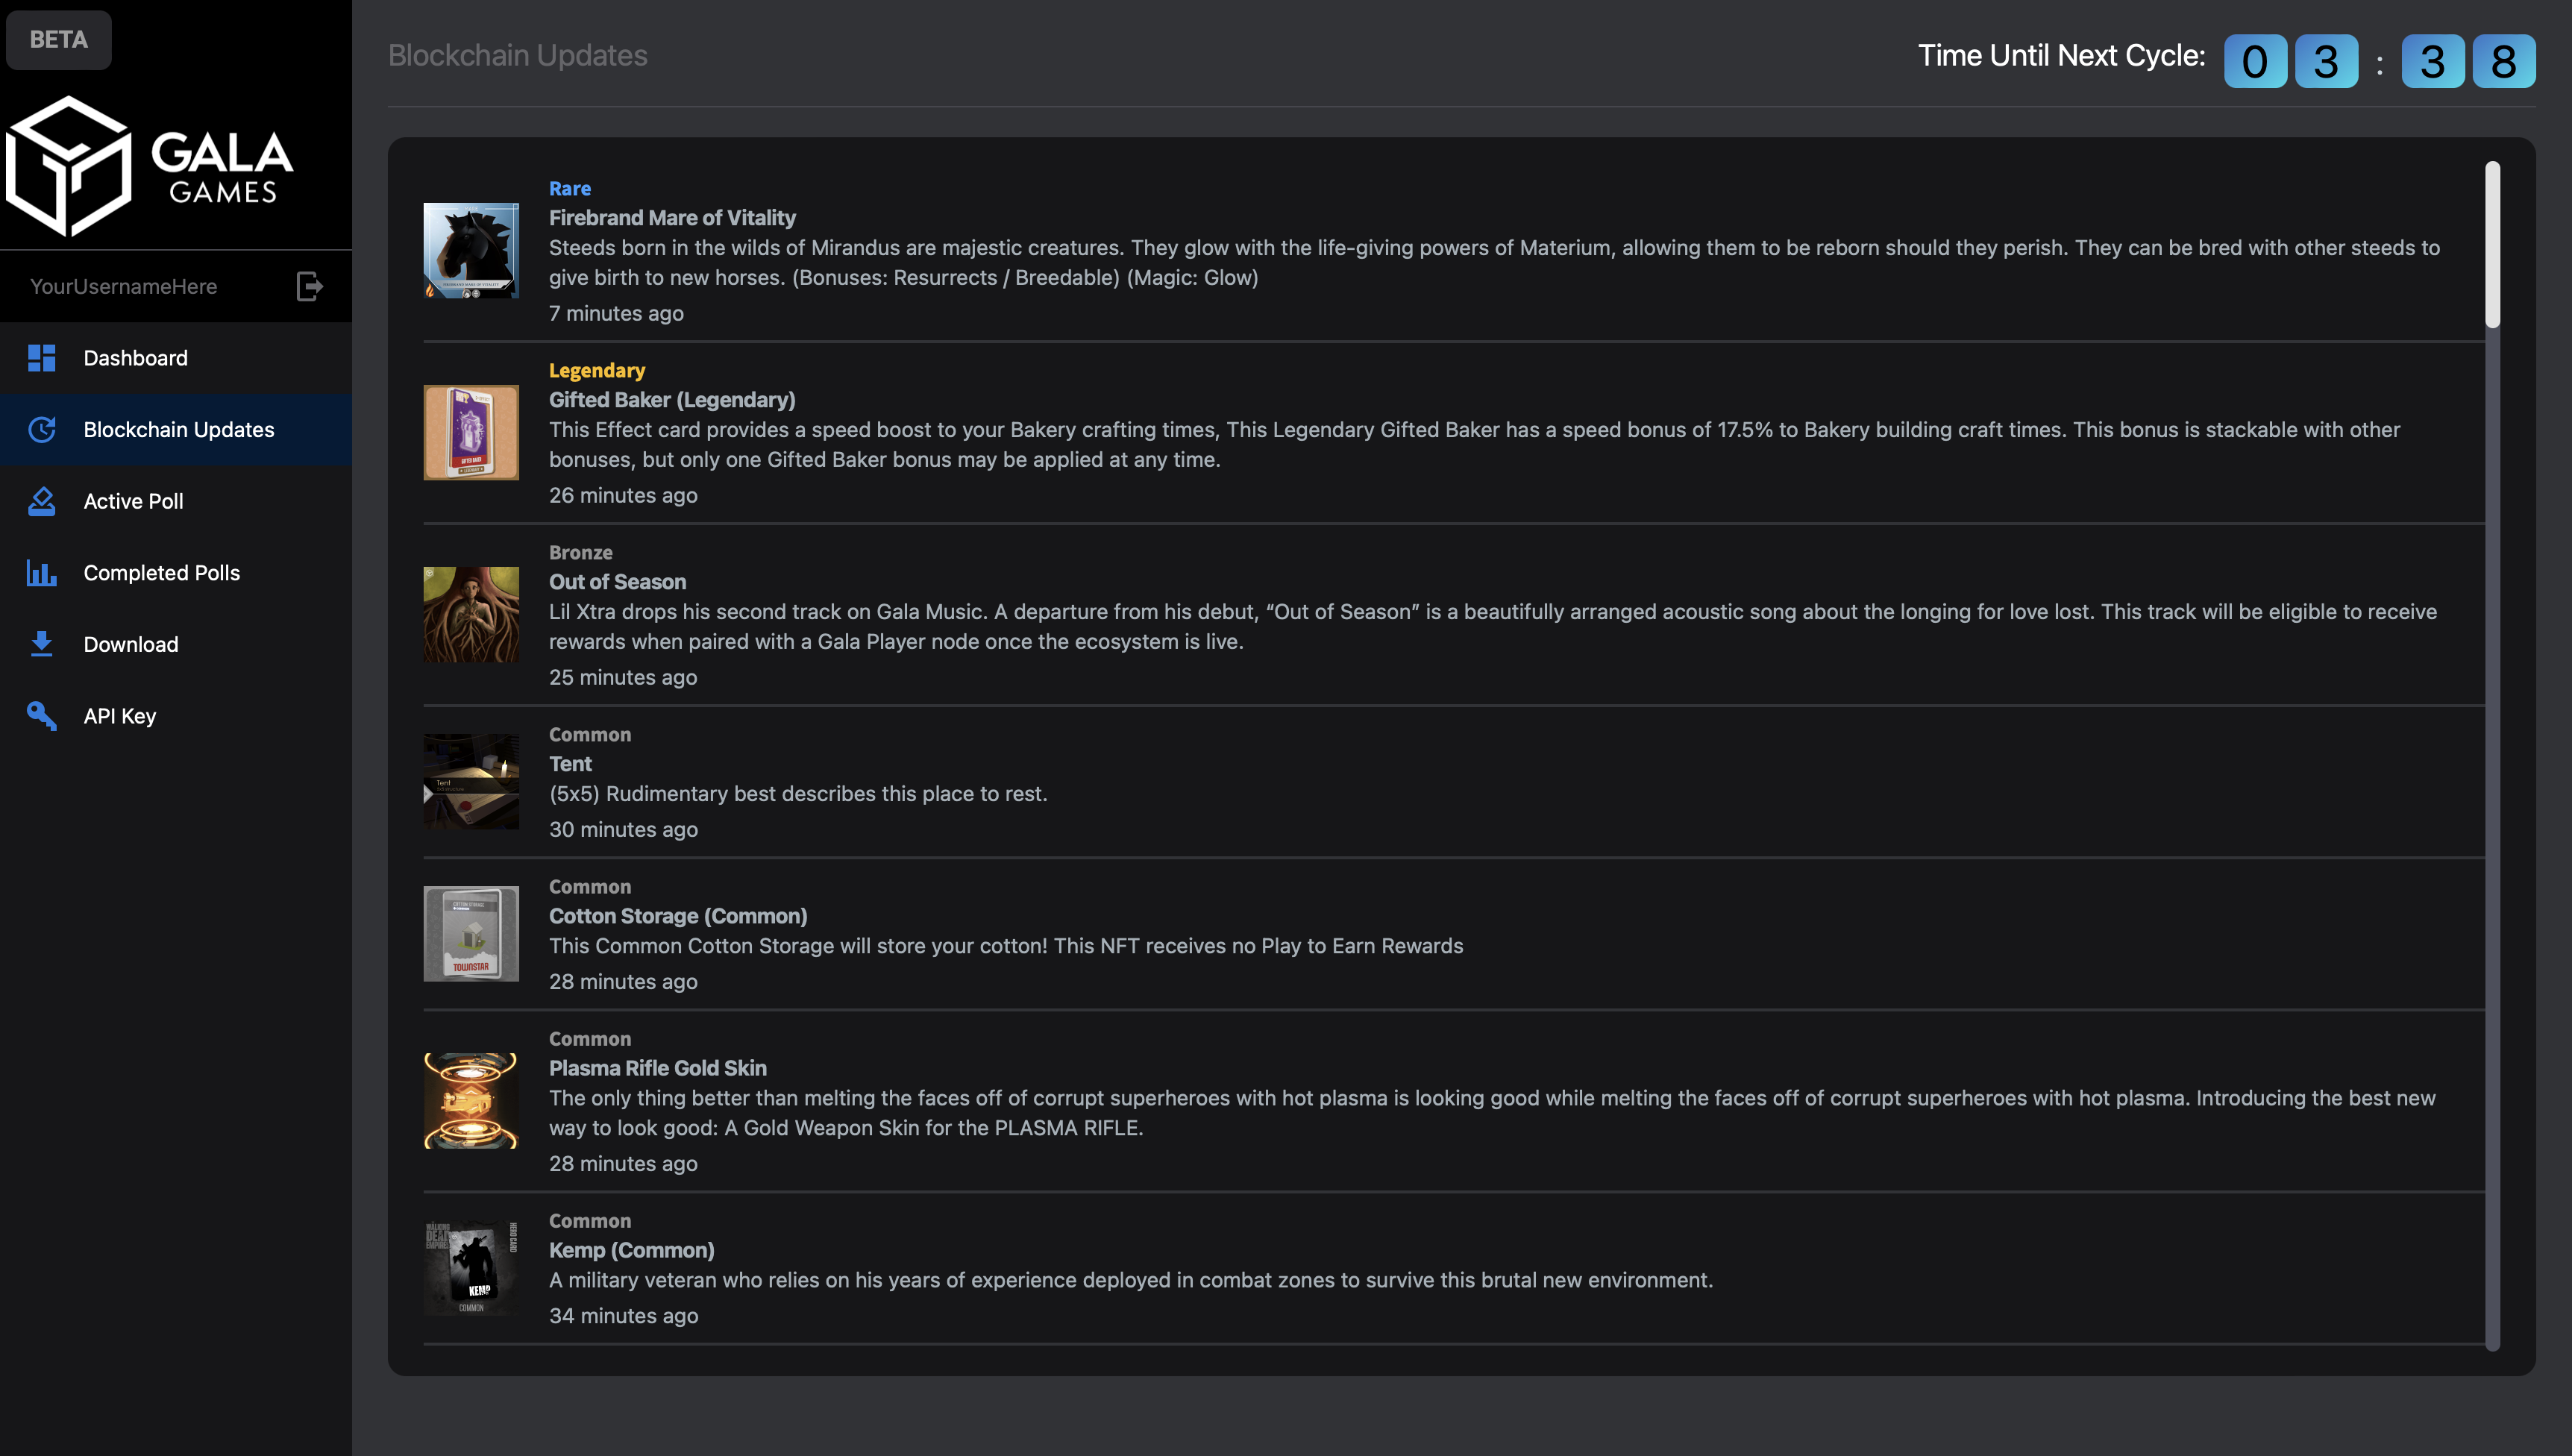Screen dimensions: 2572x1456
Task: Open the Kemp character card thumbnail
Action: 471,1268
